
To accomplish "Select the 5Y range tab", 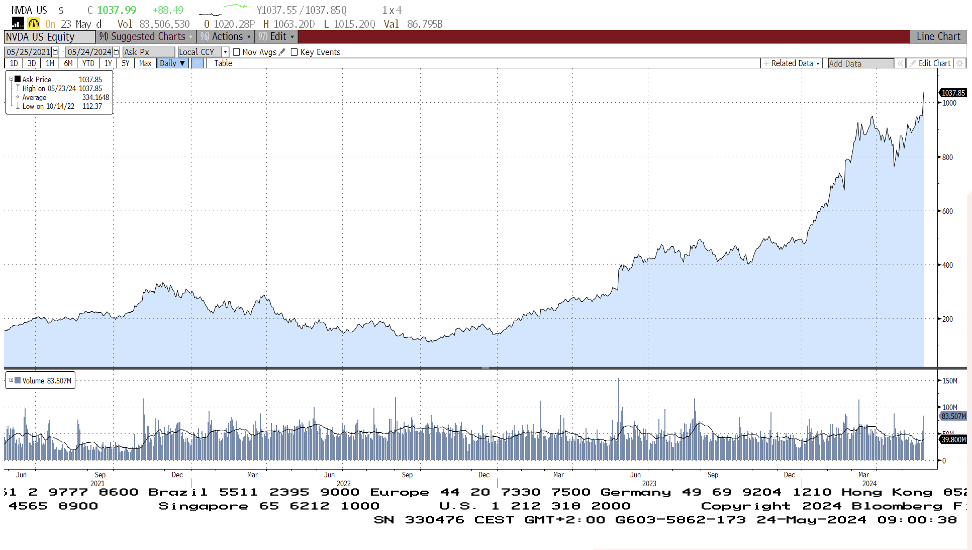I will coord(126,63).
